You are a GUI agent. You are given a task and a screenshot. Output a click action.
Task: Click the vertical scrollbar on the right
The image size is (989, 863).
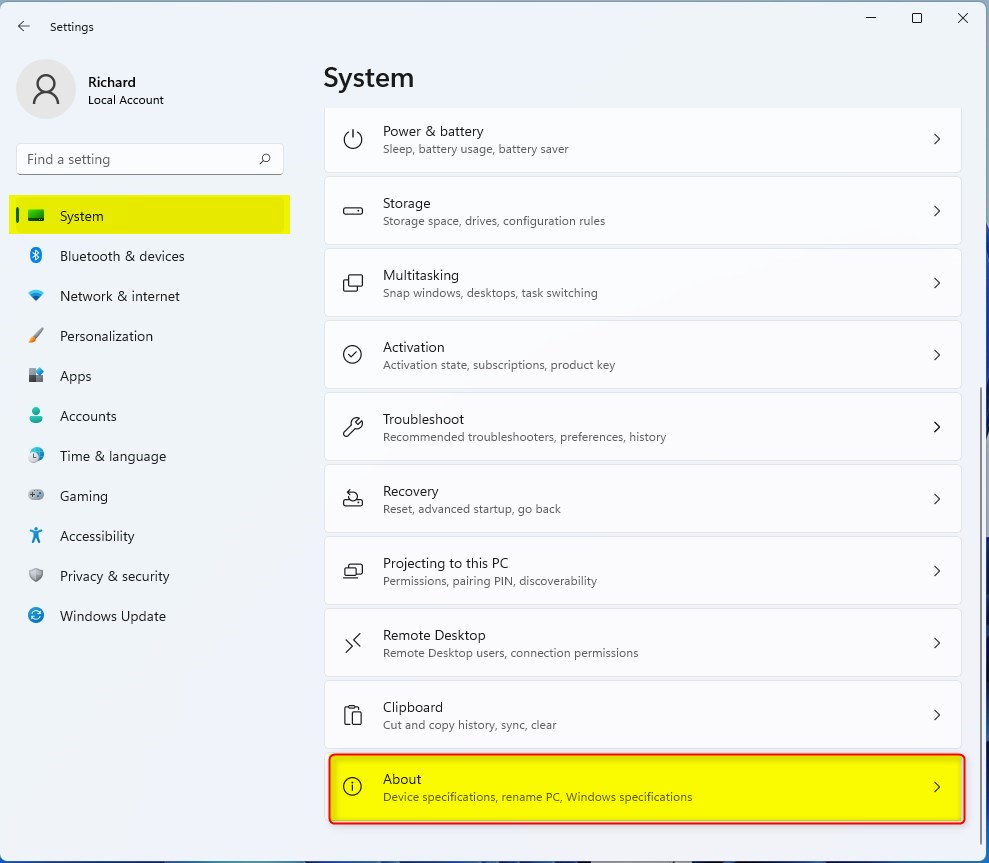point(979,600)
